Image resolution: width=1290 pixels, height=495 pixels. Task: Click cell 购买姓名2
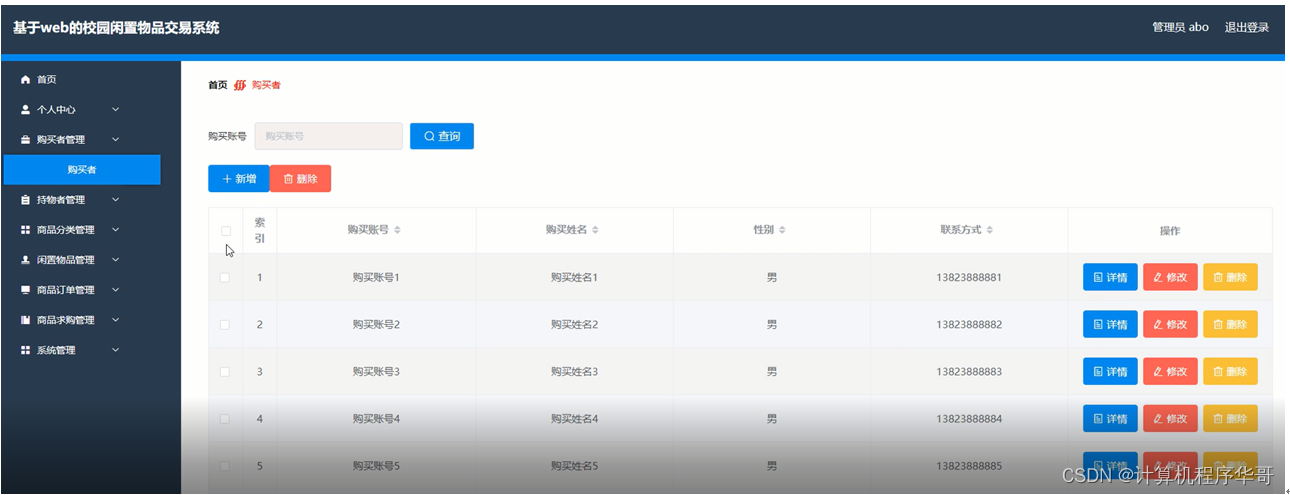point(574,324)
